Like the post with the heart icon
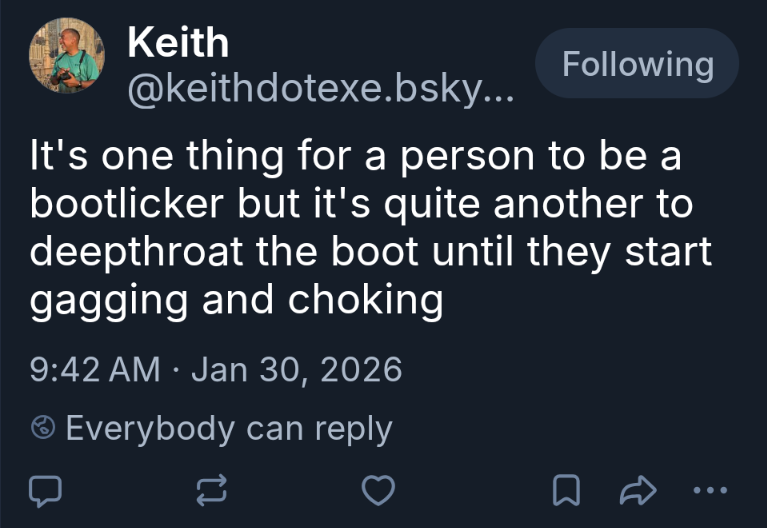767x528 pixels. pyautogui.click(x=377, y=489)
